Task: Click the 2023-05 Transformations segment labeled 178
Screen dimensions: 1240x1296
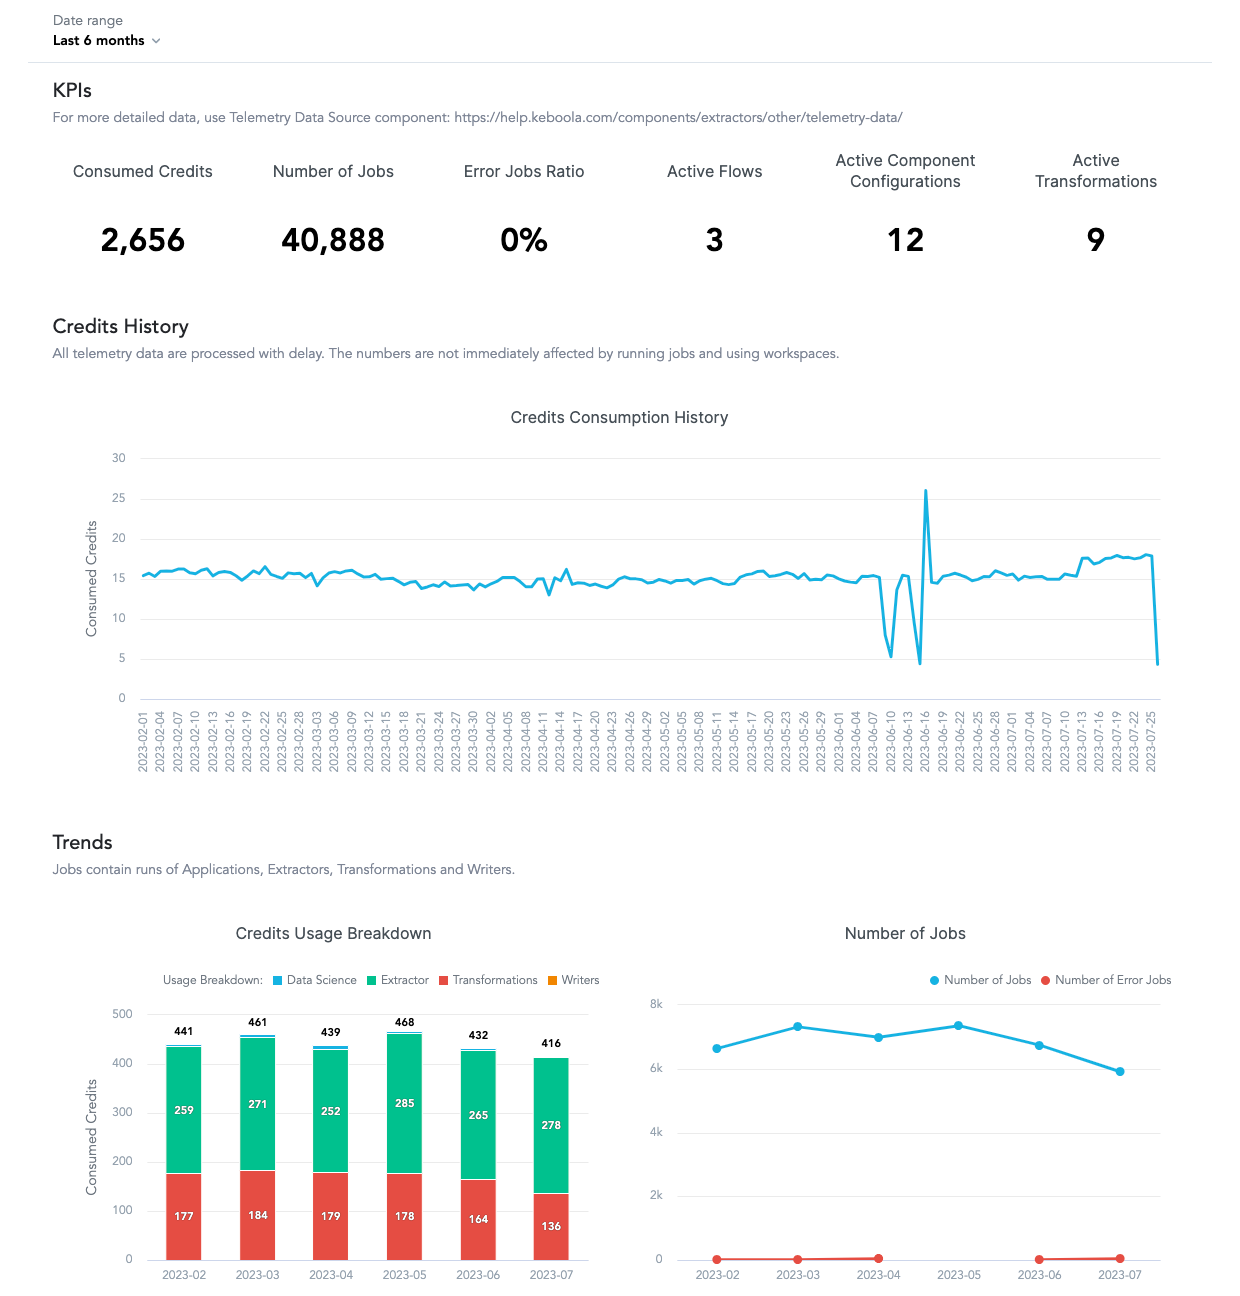Action: pos(405,1216)
